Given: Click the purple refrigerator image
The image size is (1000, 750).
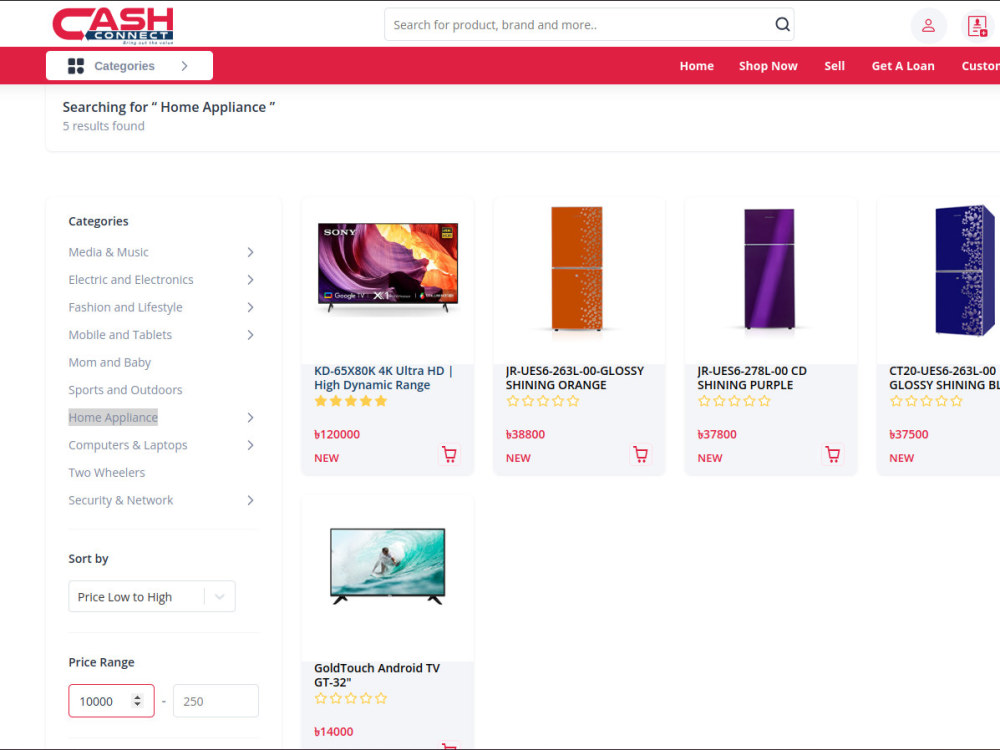Looking at the screenshot, I should pyautogui.click(x=769, y=268).
